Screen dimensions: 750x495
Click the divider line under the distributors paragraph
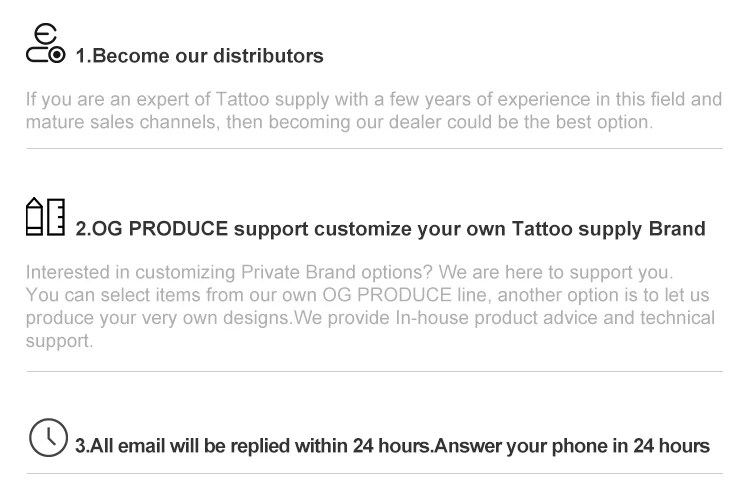click(x=374, y=149)
